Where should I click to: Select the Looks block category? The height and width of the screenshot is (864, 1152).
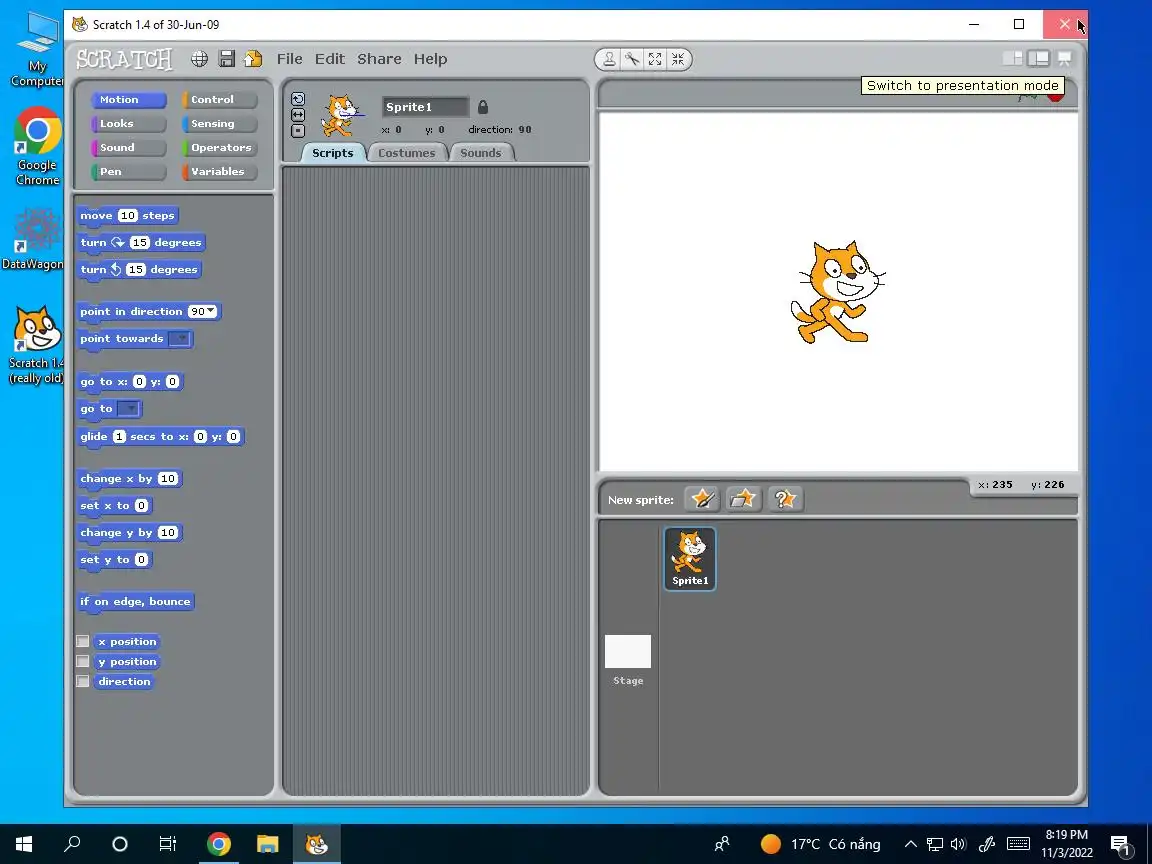click(129, 123)
